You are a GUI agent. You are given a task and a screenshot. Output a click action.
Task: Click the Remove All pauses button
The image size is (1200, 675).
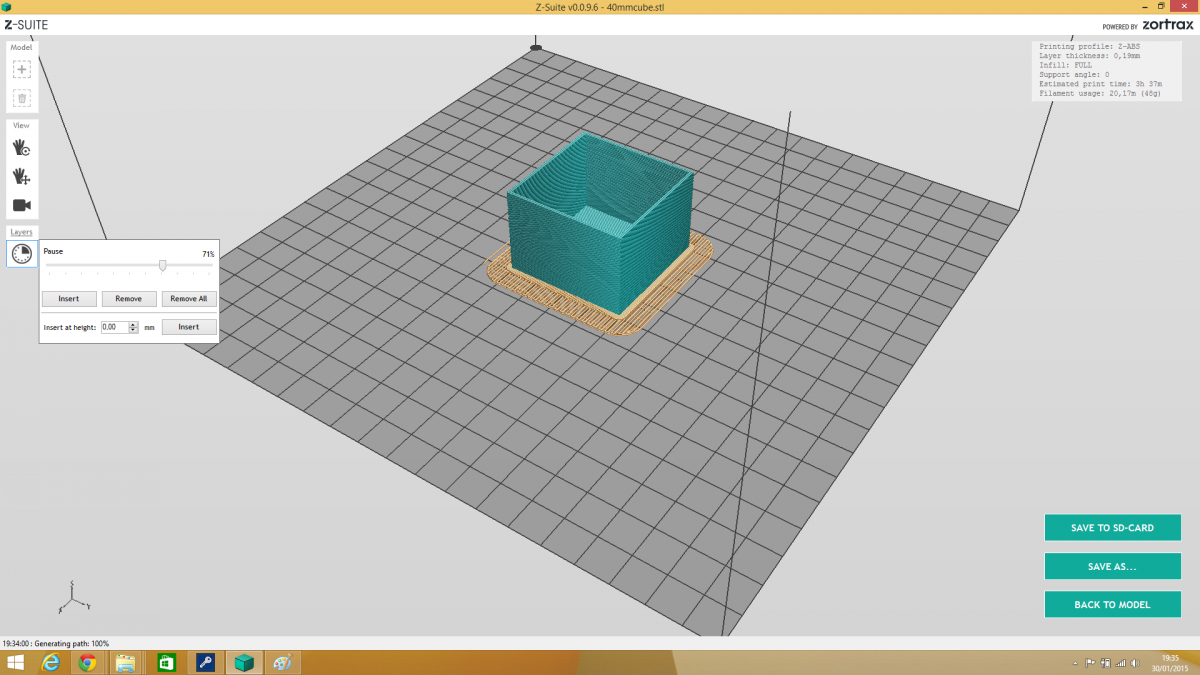(x=189, y=299)
